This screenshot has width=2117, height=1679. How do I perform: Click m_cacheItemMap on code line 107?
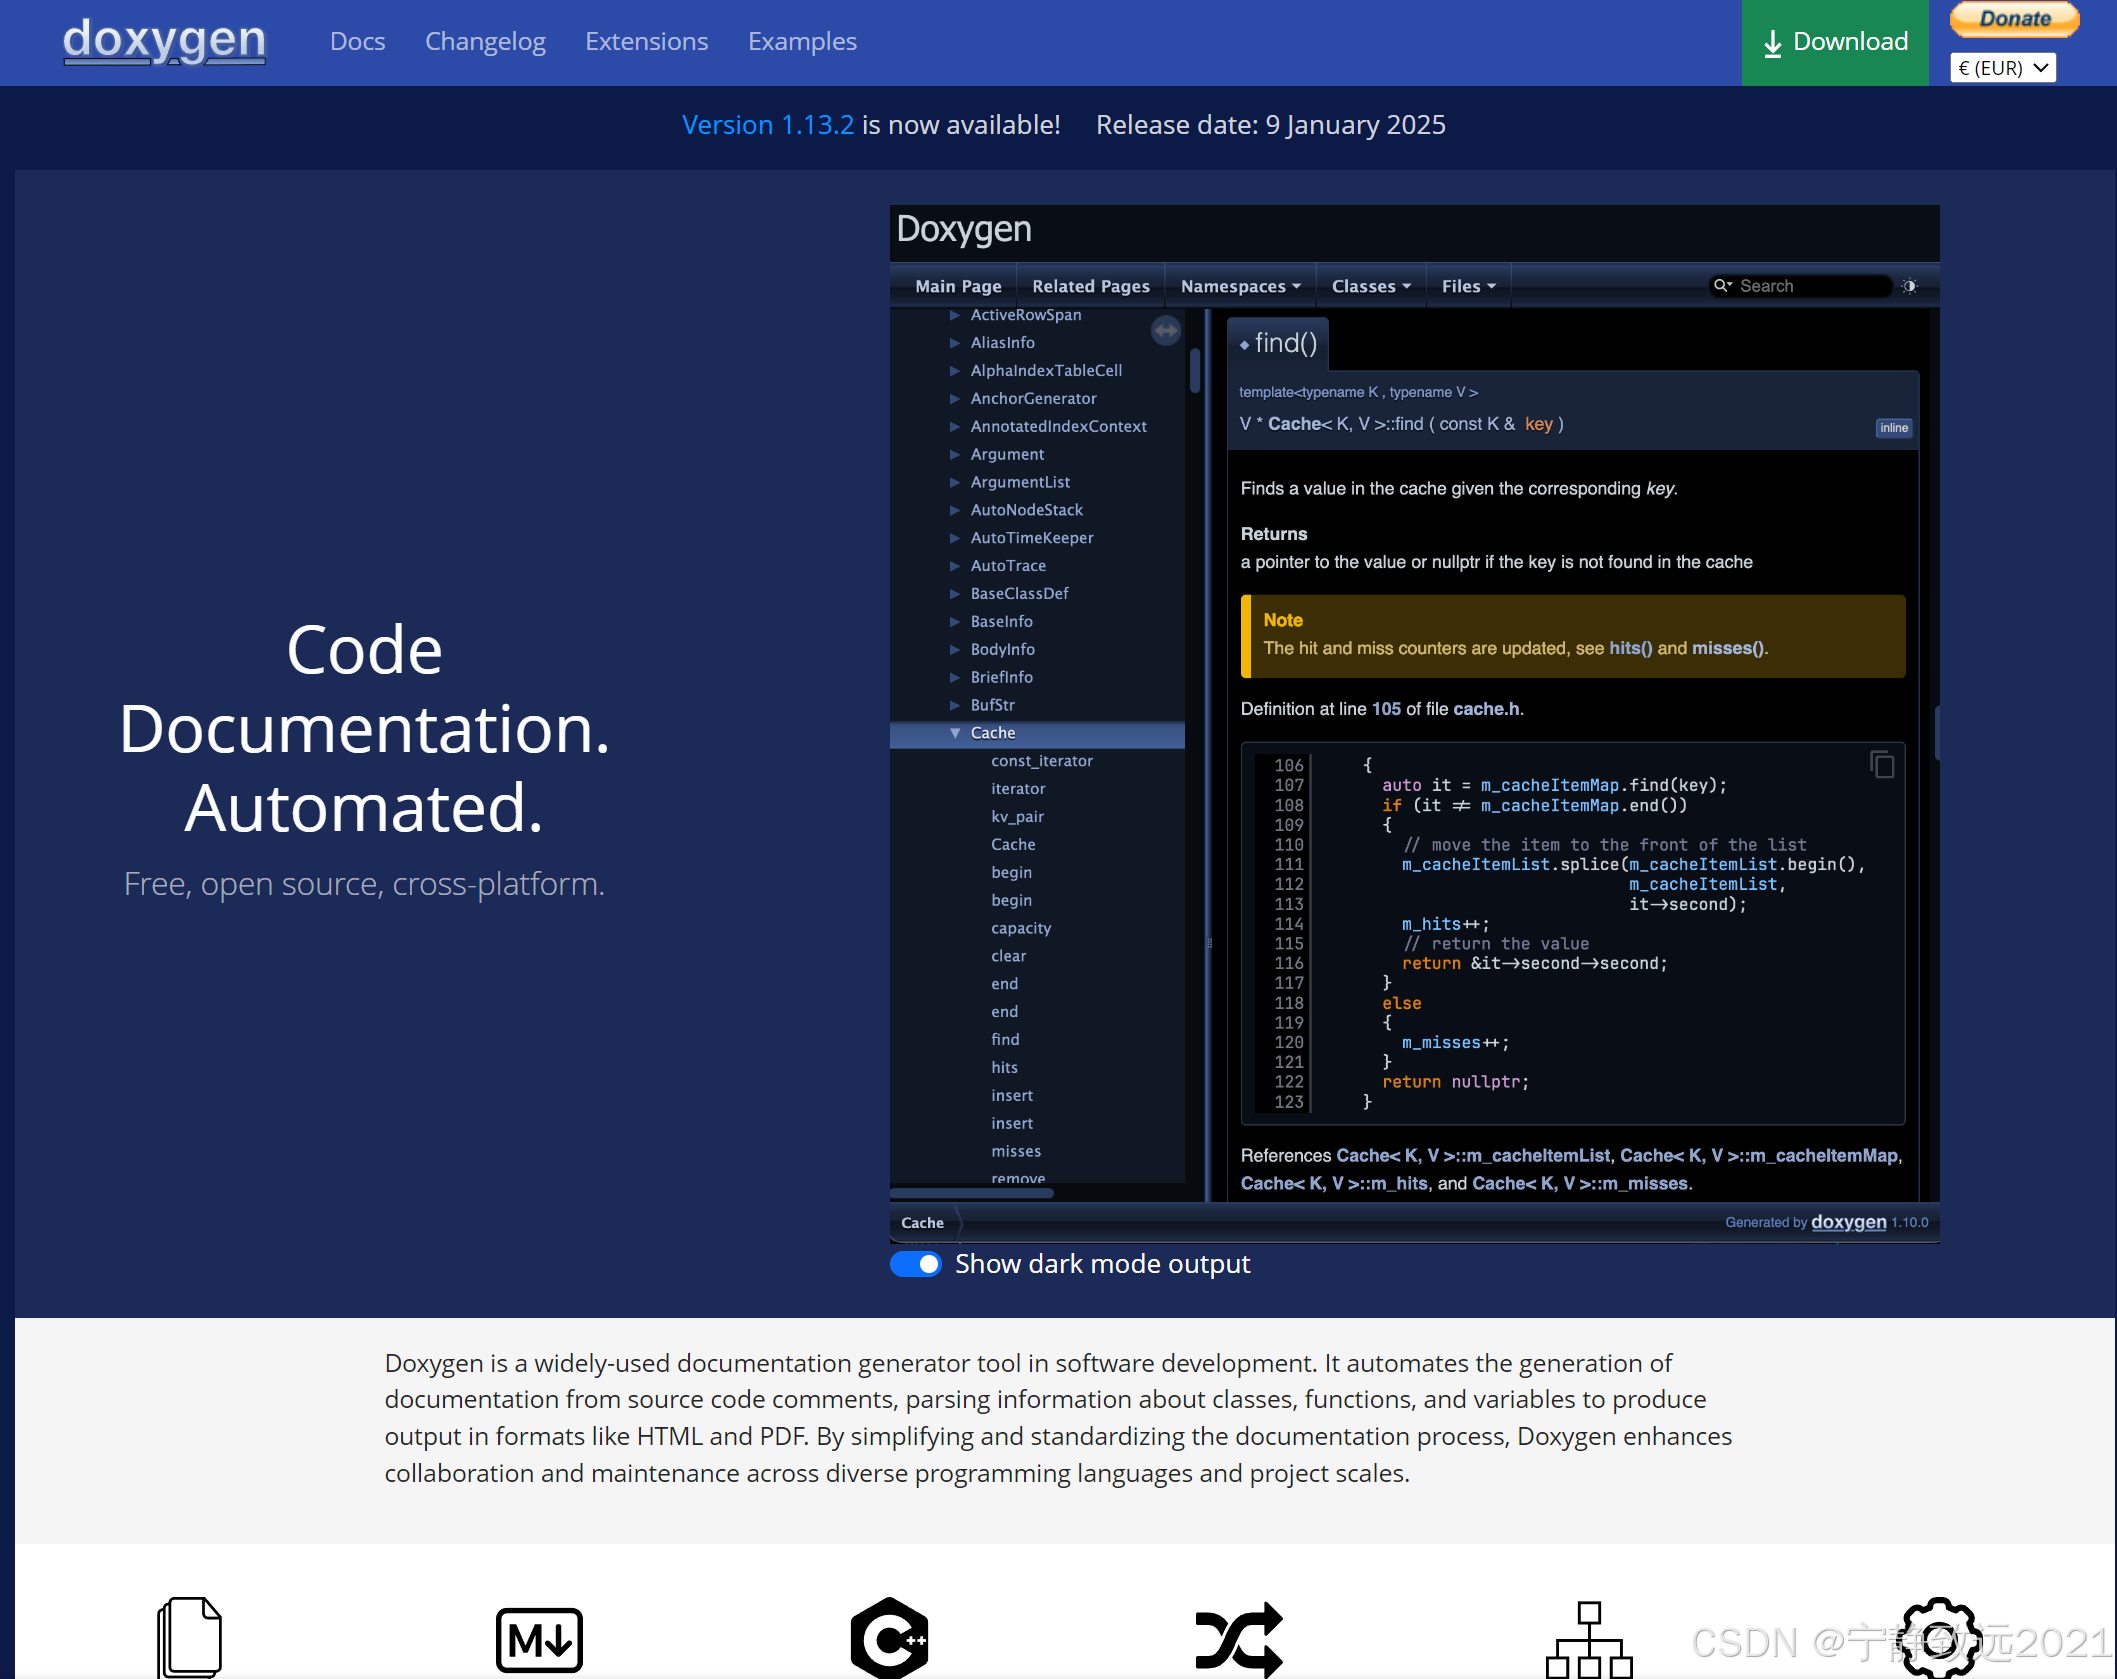(1549, 786)
